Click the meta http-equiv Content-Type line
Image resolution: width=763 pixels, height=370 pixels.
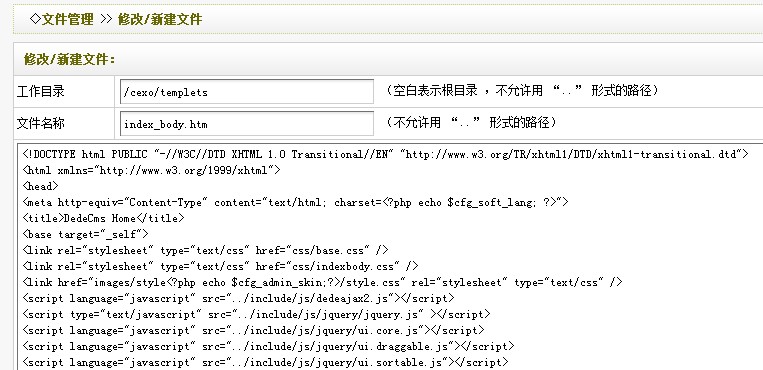pos(295,202)
